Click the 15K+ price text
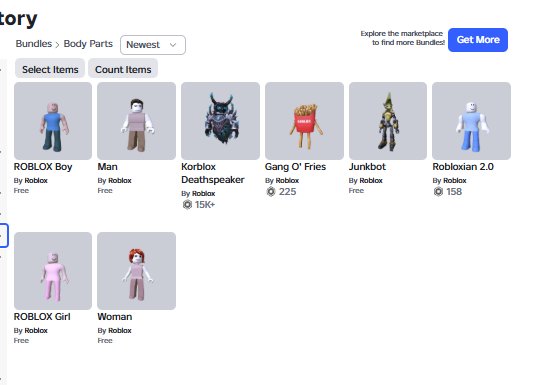537x385 pixels. [x=205, y=205]
